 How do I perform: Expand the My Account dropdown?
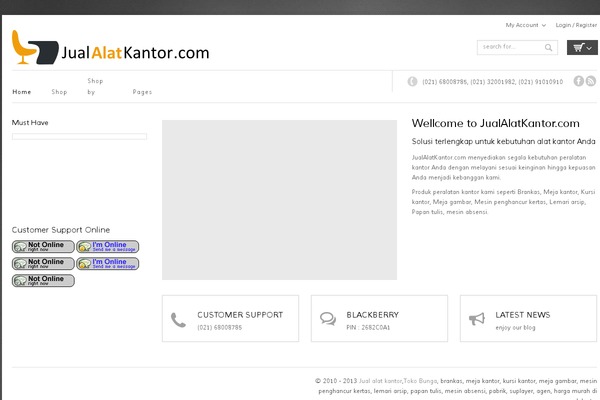[x=526, y=25]
